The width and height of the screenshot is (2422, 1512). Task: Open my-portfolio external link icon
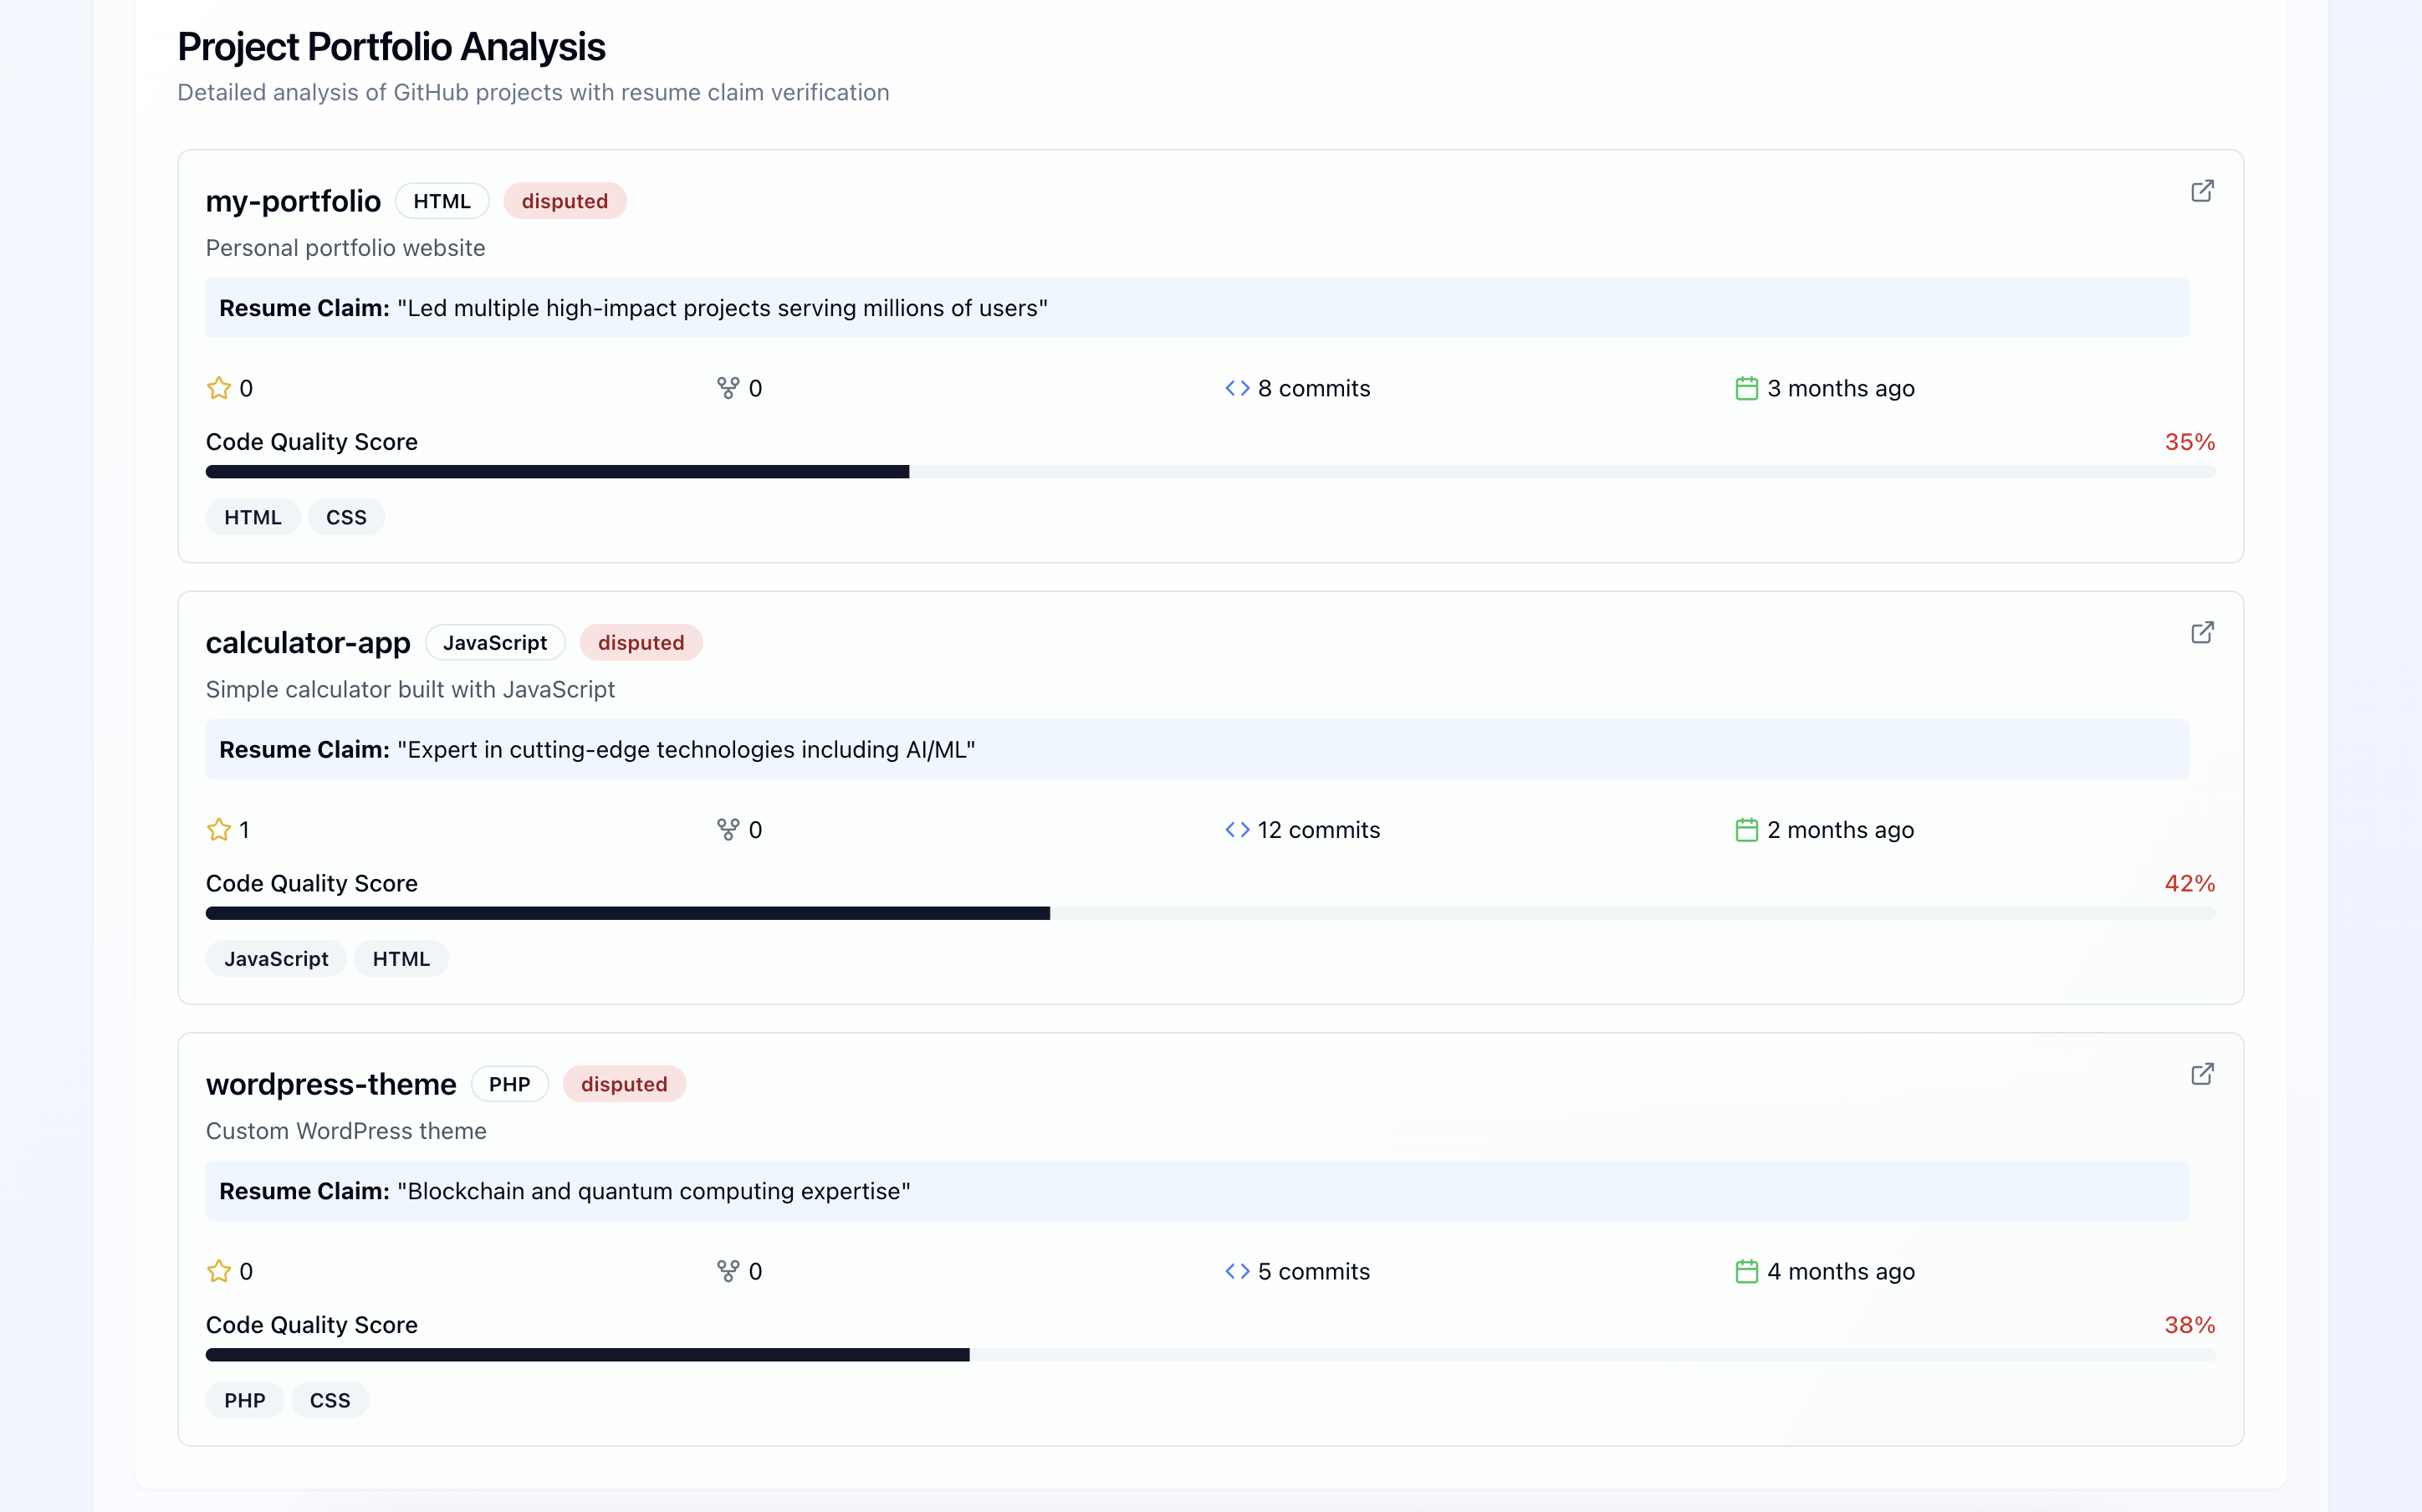tap(2202, 191)
